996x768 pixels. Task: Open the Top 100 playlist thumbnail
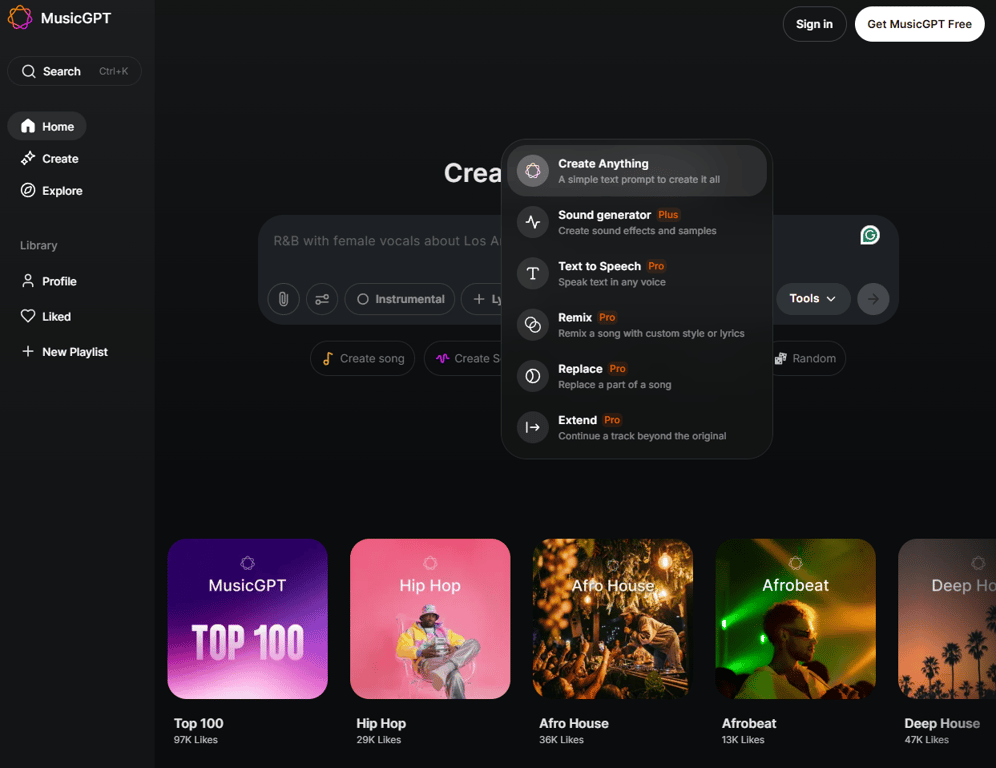tap(248, 619)
